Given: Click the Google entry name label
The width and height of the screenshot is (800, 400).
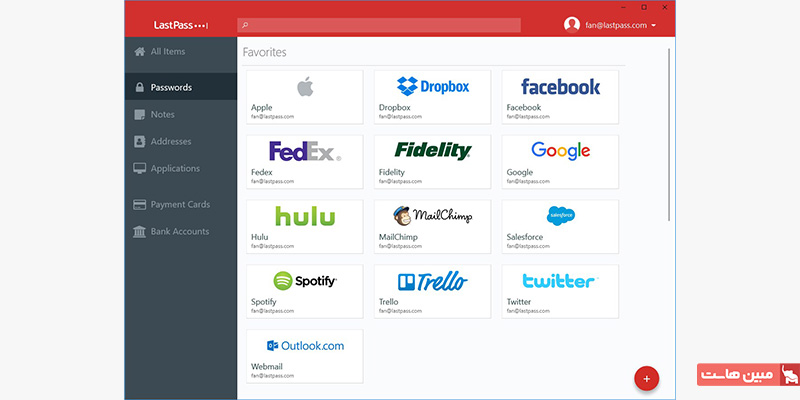Looking at the screenshot, I should 519,172.
